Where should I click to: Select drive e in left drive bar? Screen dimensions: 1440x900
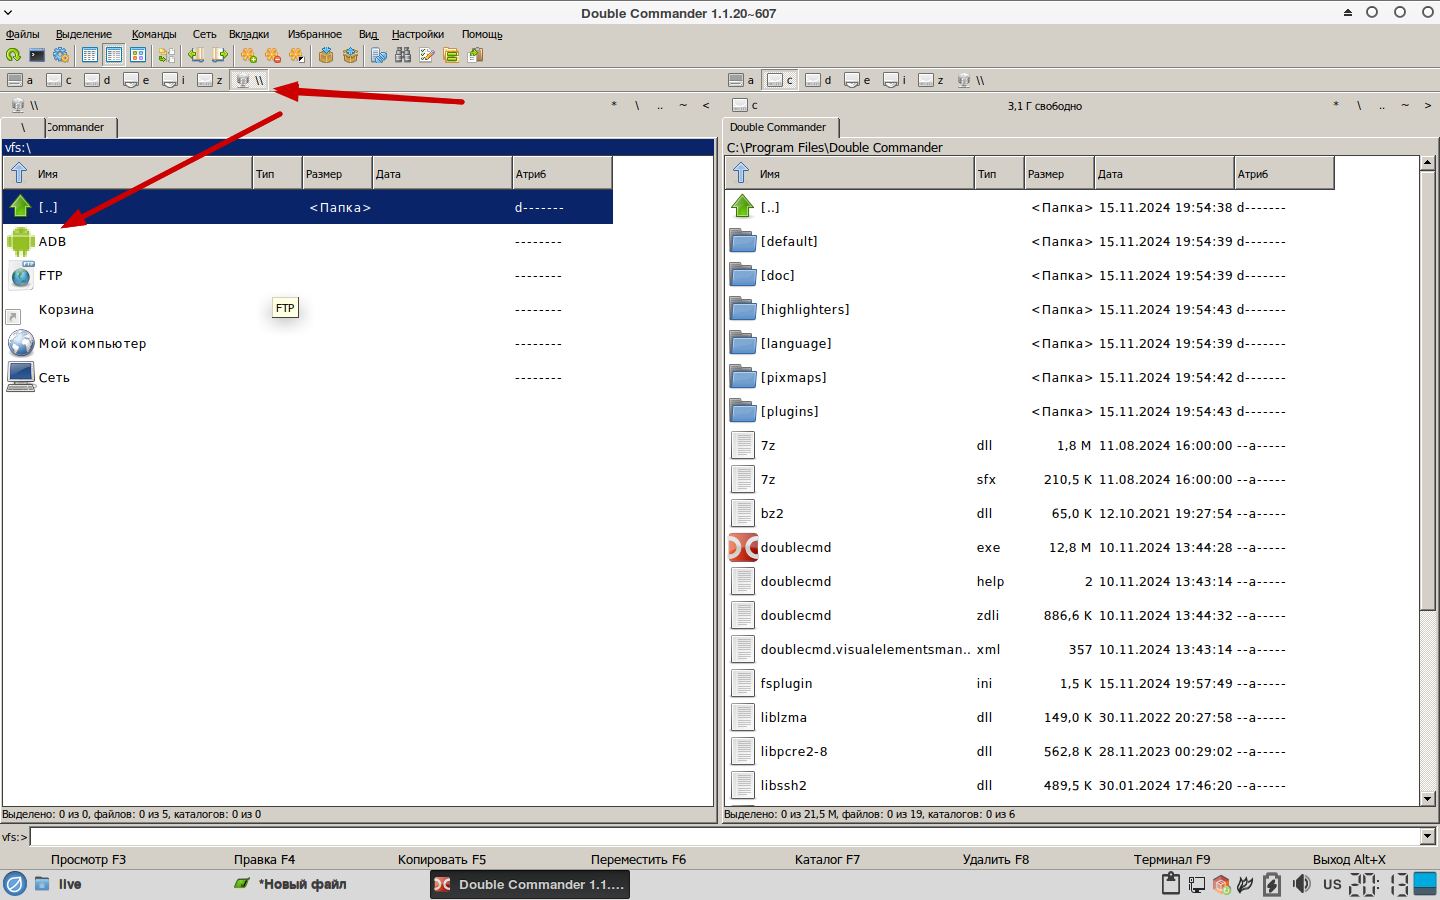click(x=136, y=80)
